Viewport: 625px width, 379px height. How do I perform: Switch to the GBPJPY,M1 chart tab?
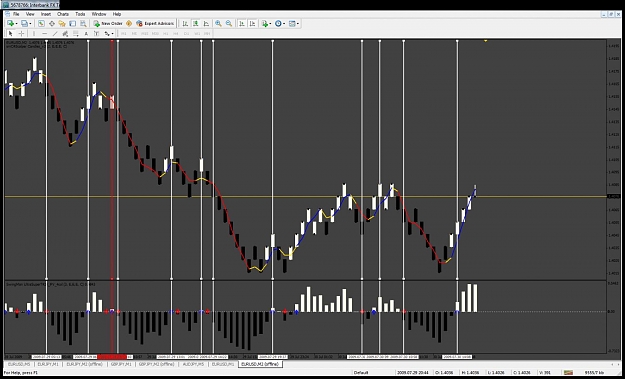point(121,364)
